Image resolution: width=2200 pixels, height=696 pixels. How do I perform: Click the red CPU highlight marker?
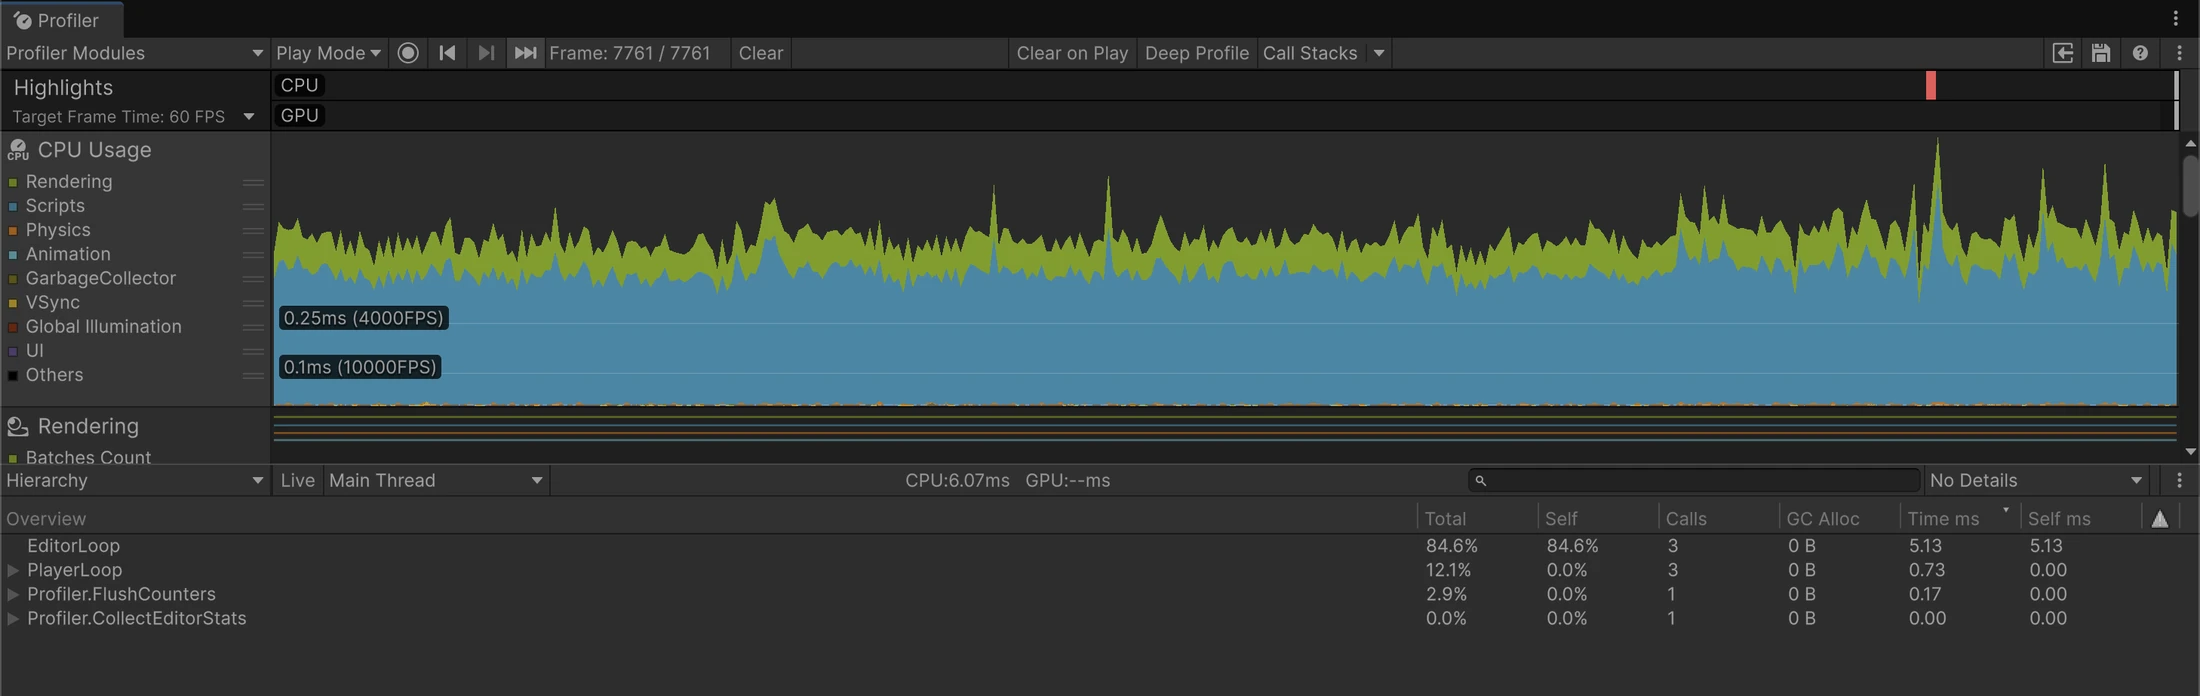pyautogui.click(x=1931, y=85)
